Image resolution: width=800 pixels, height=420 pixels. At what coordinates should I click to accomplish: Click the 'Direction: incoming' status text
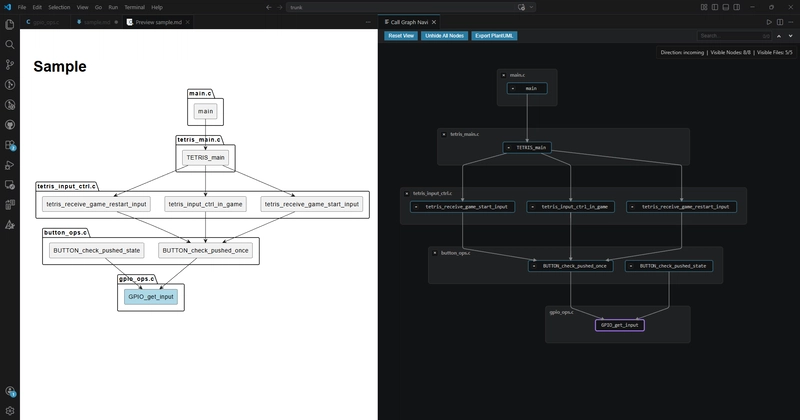pyautogui.click(x=682, y=53)
